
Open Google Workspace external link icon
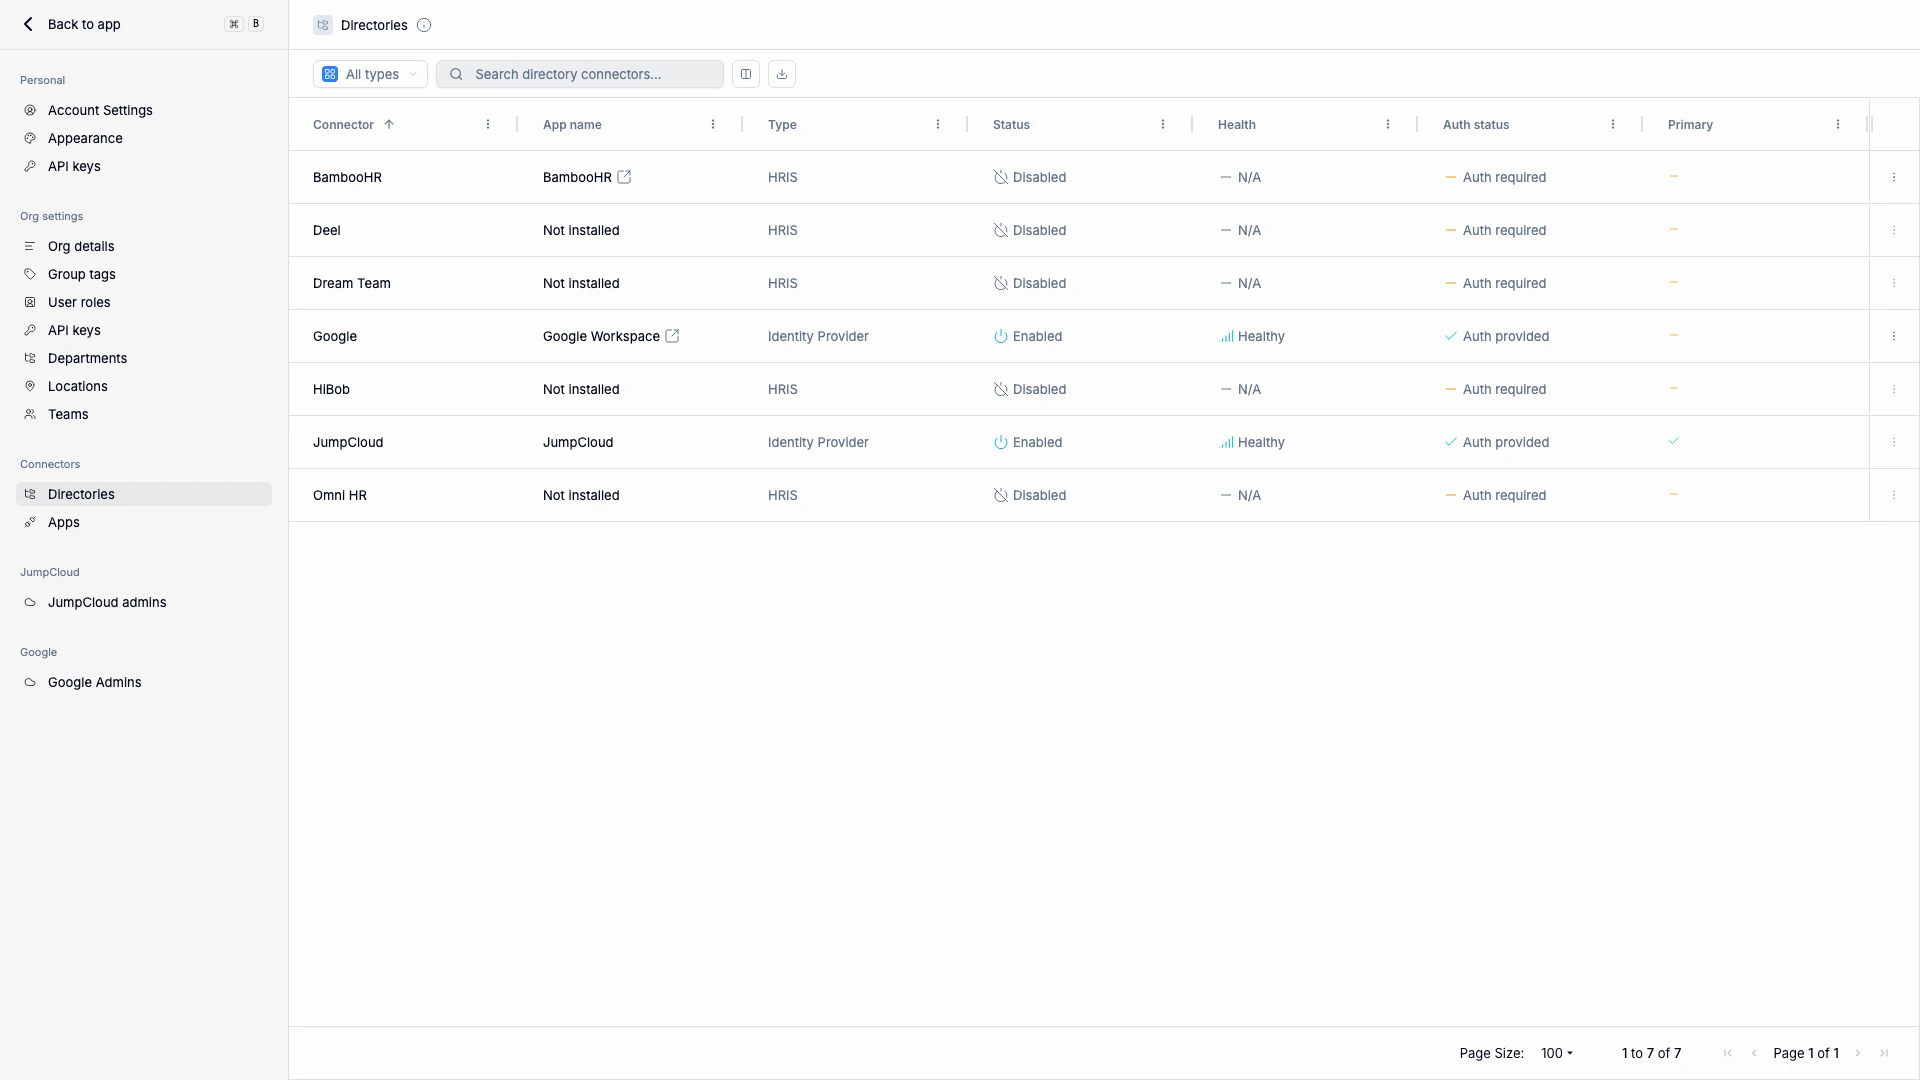[672, 336]
